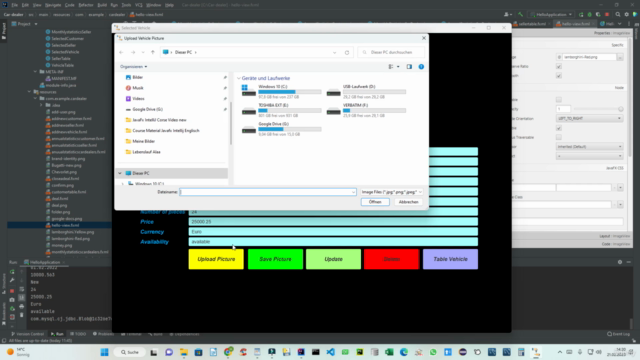Open the File menu in IntelliJ
640x360 pixels.
15,5
